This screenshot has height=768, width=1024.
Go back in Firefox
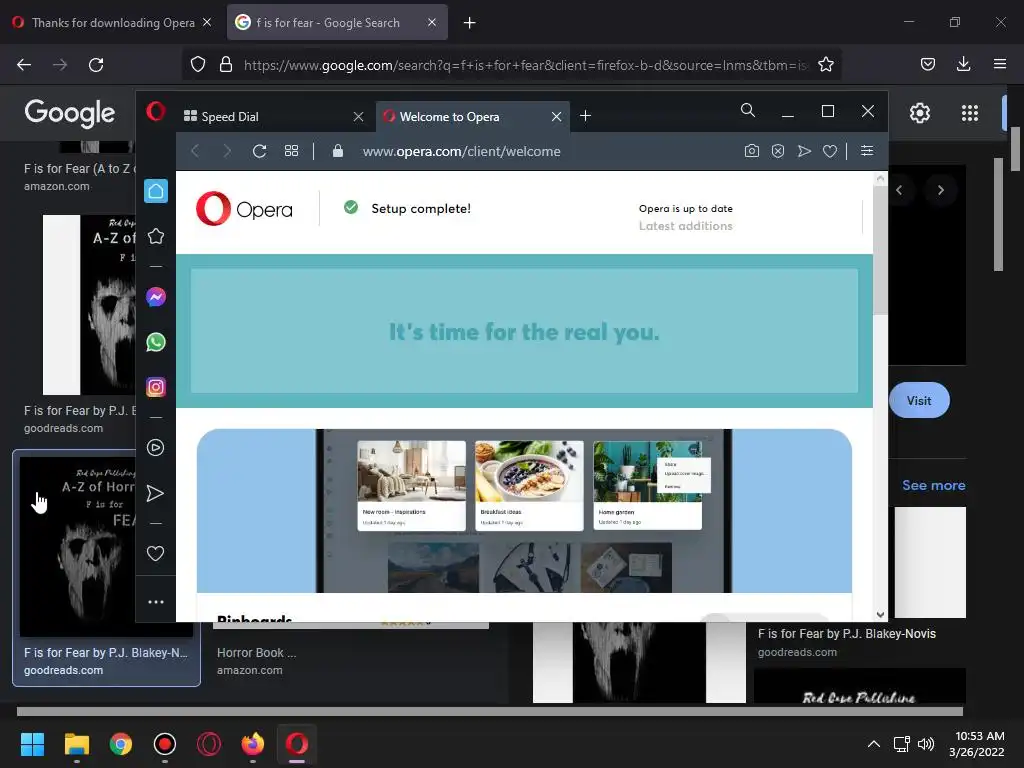pos(24,65)
